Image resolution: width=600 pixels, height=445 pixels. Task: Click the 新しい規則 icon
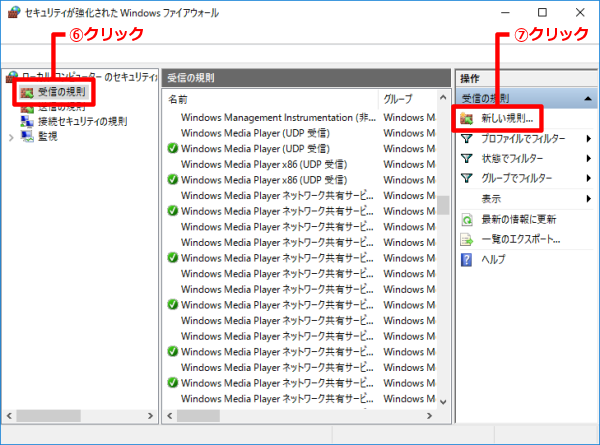click(467, 118)
